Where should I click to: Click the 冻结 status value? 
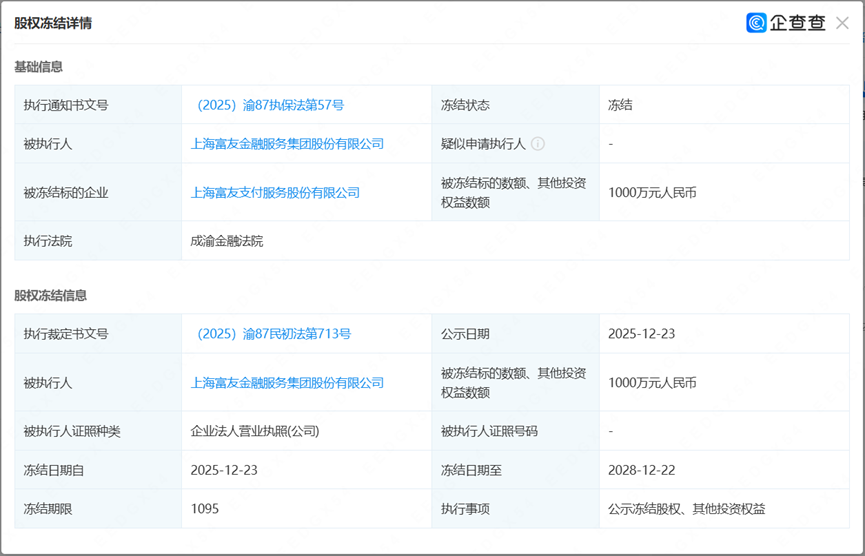(620, 105)
